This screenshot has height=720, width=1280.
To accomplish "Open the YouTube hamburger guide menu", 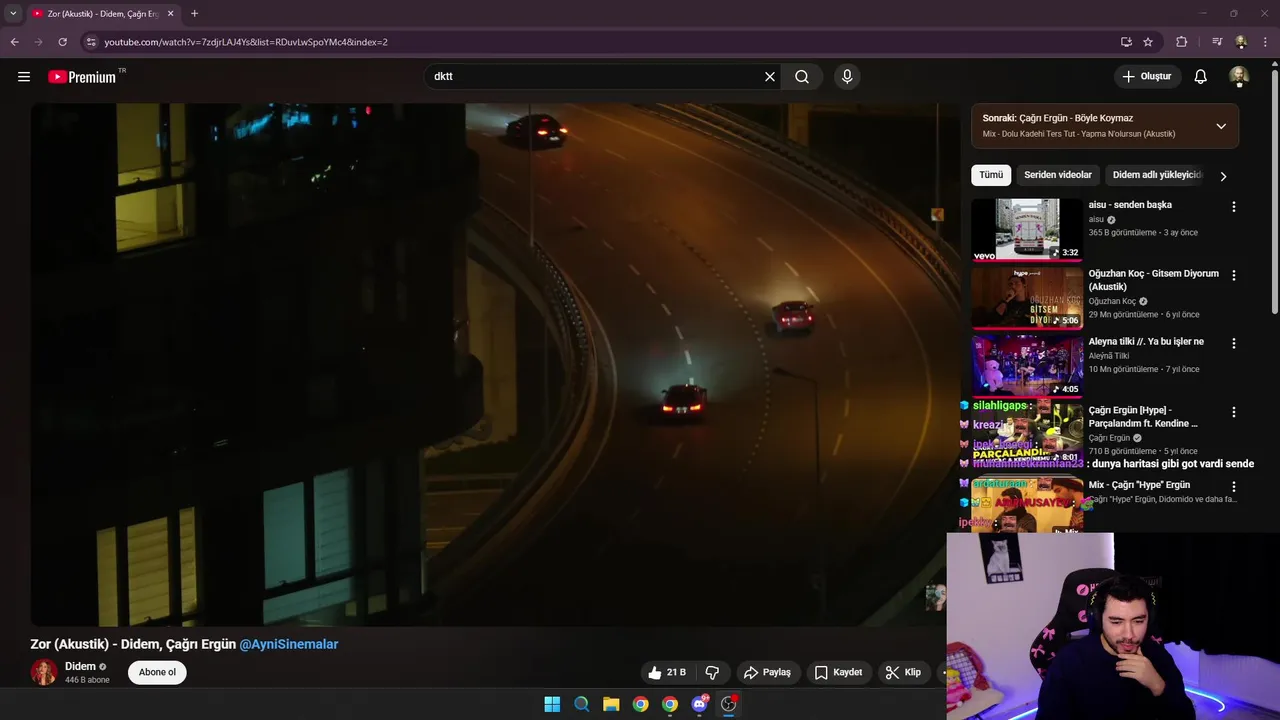I will tap(24, 76).
